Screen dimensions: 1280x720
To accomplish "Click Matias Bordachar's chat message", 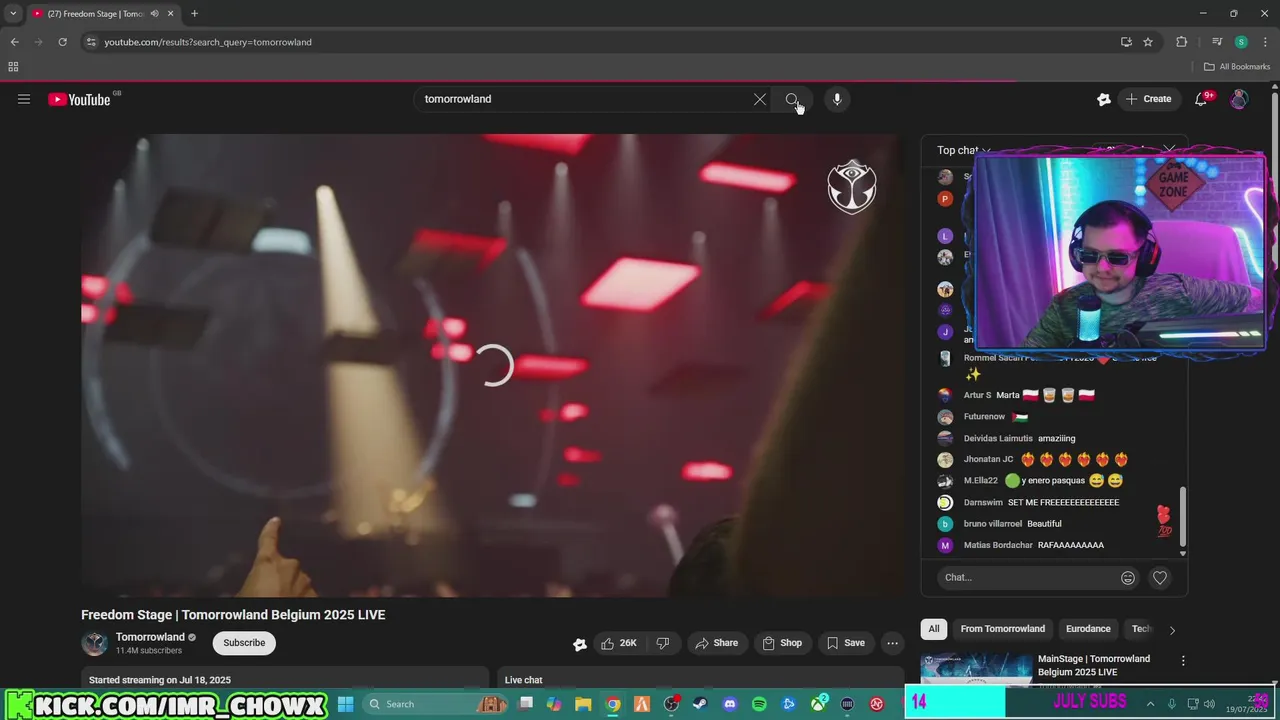I will (x=1071, y=545).
